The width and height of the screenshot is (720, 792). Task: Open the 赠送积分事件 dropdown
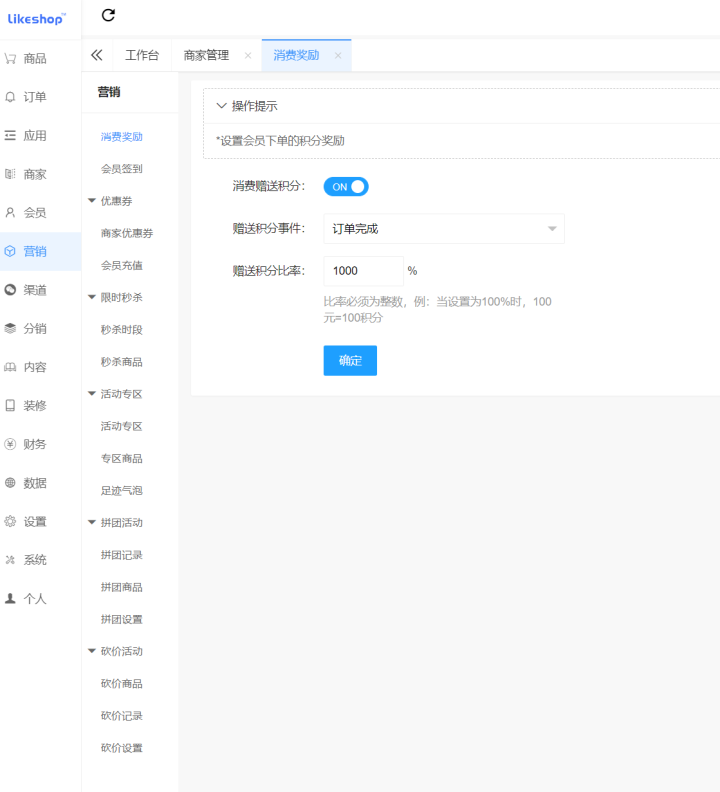coord(444,229)
